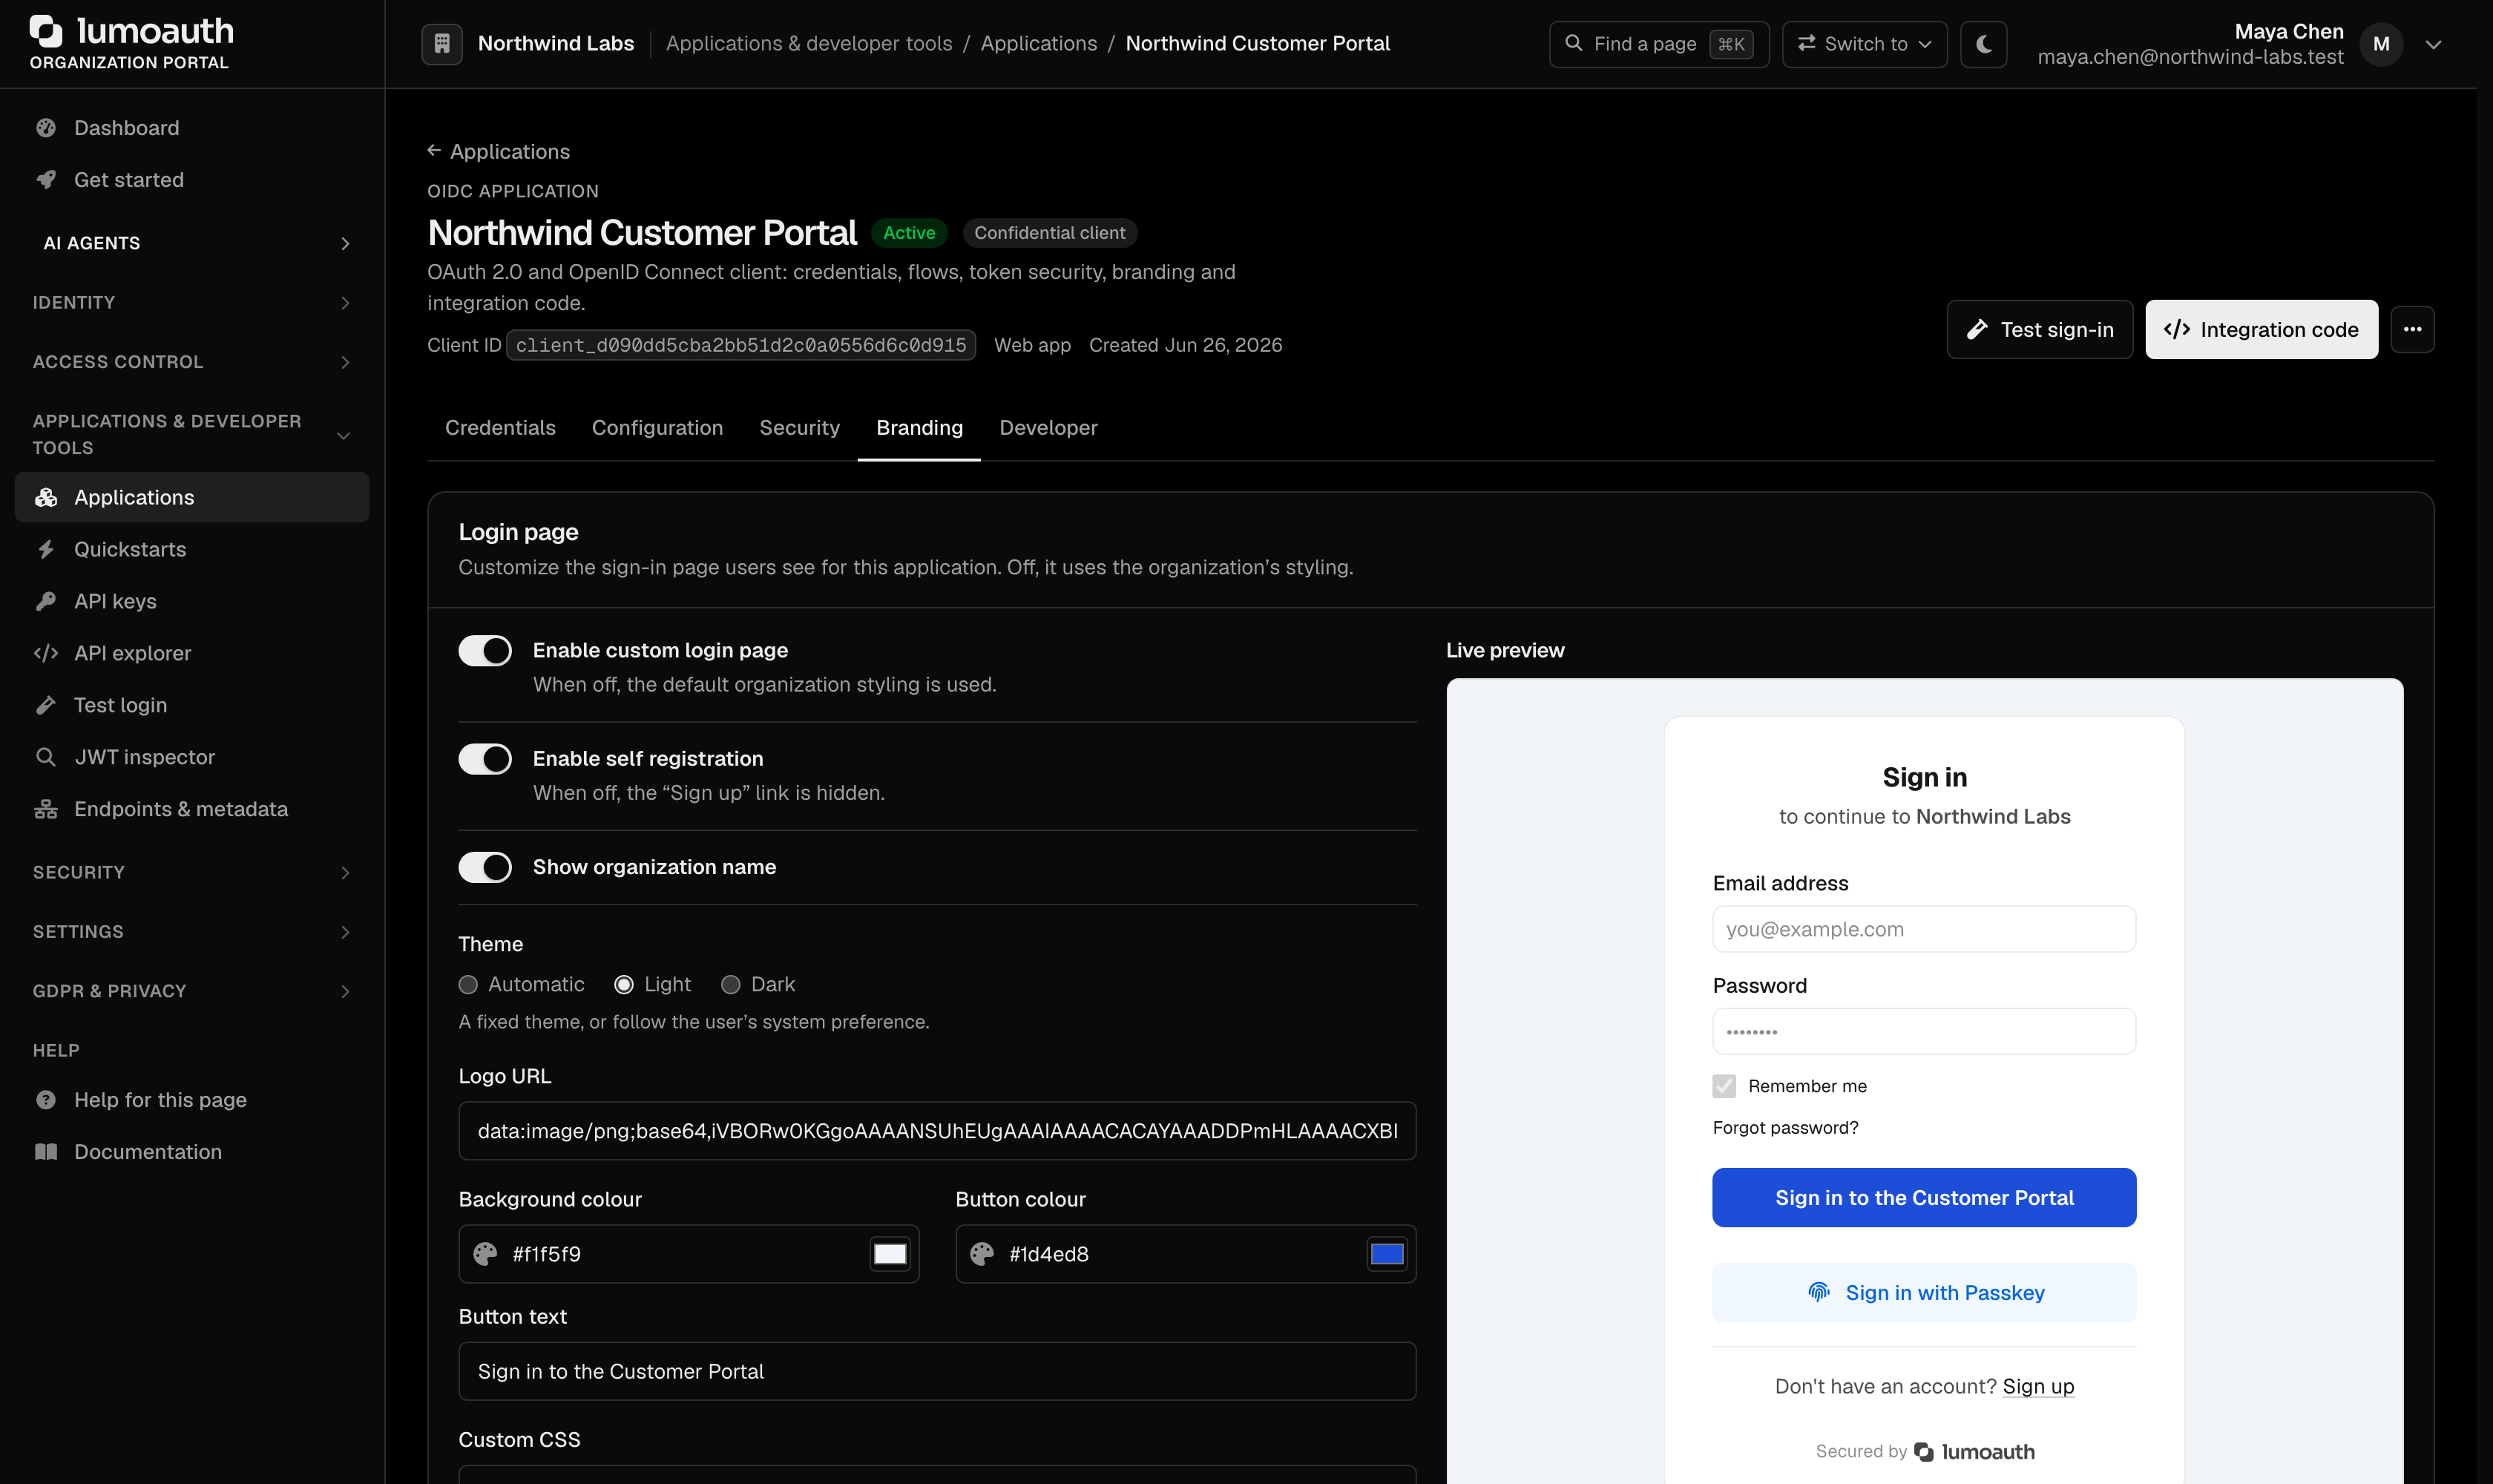Viewport: 2493px width, 1484px height.
Task: Click the palette icon in Background colour
Action: pyautogui.click(x=485, y=1254)
